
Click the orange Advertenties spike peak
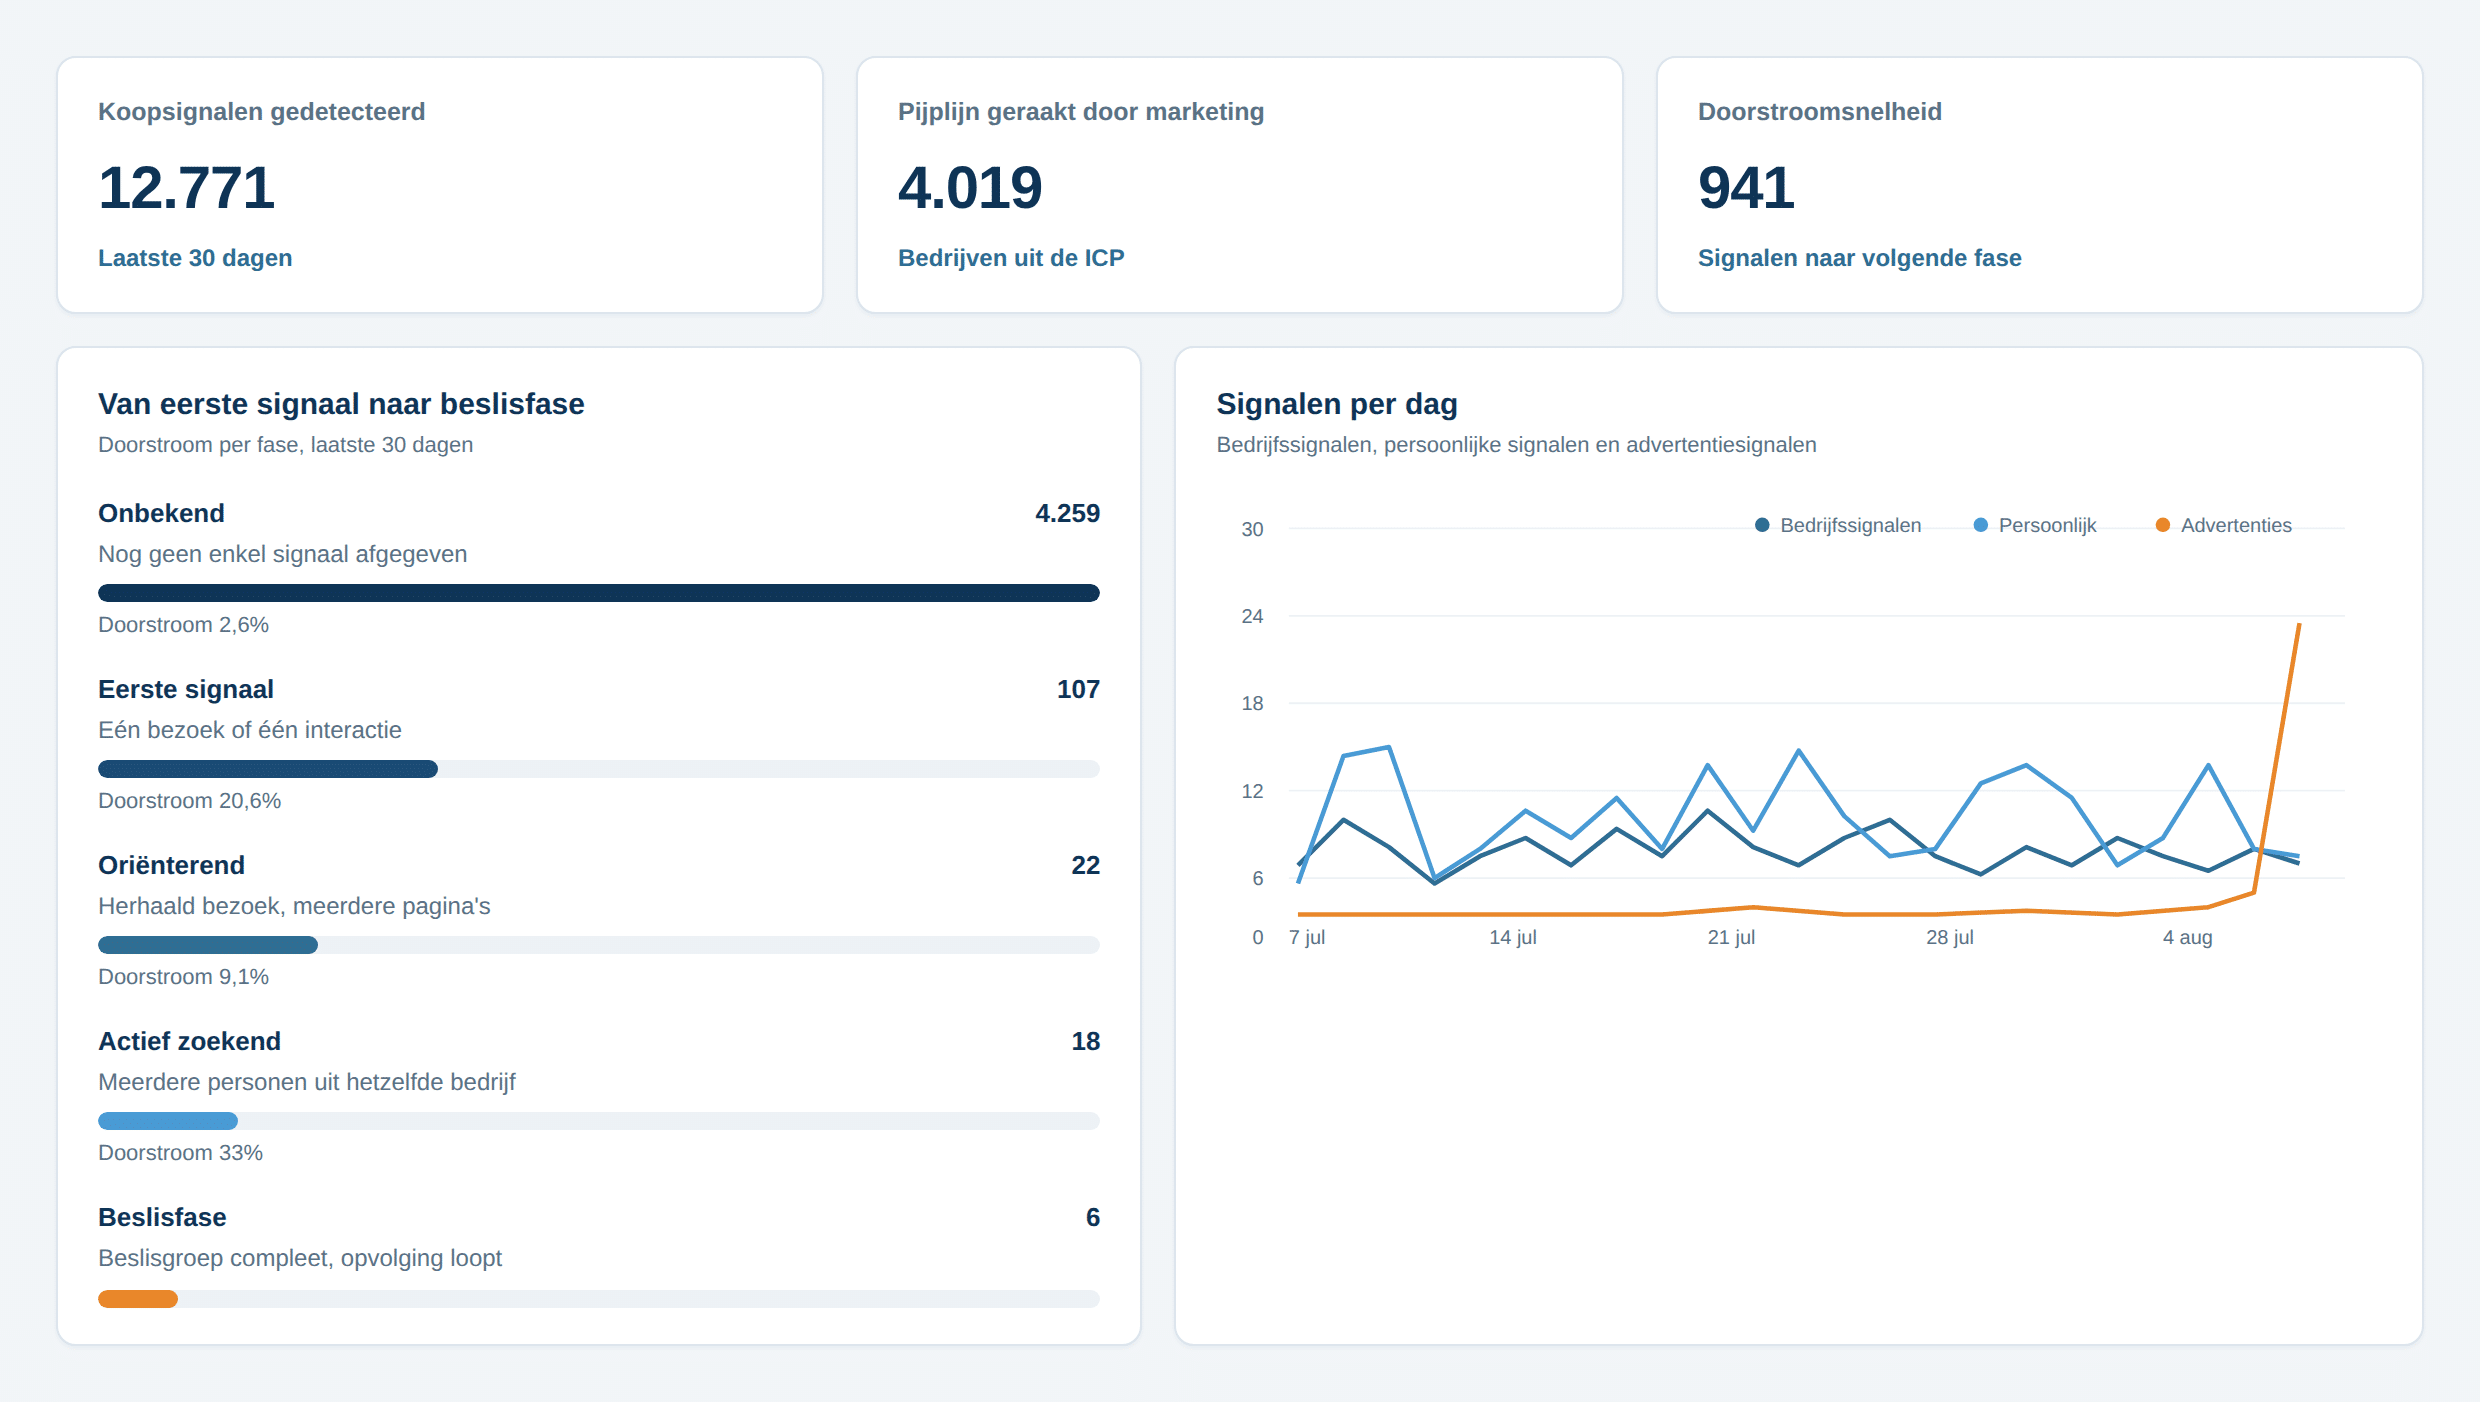pyautogui.click(x=2298, y=626)
